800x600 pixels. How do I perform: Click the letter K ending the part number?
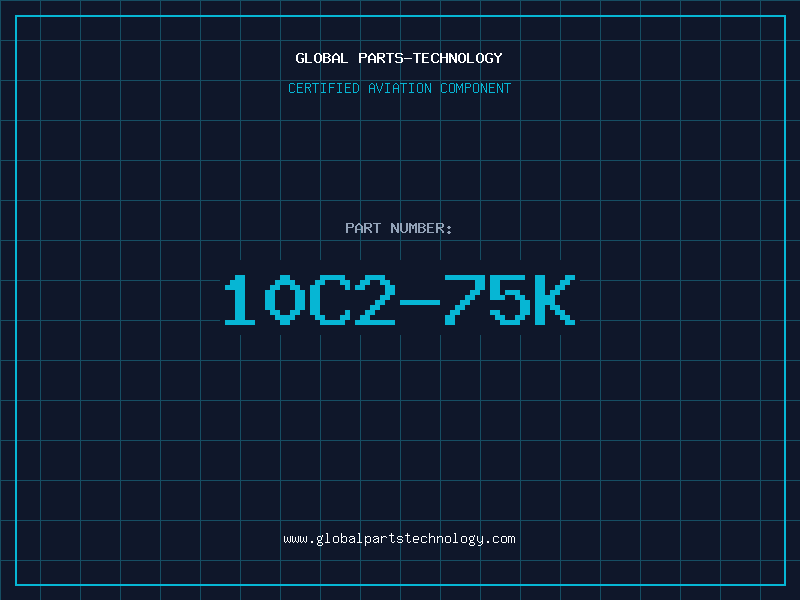[556, 300]
